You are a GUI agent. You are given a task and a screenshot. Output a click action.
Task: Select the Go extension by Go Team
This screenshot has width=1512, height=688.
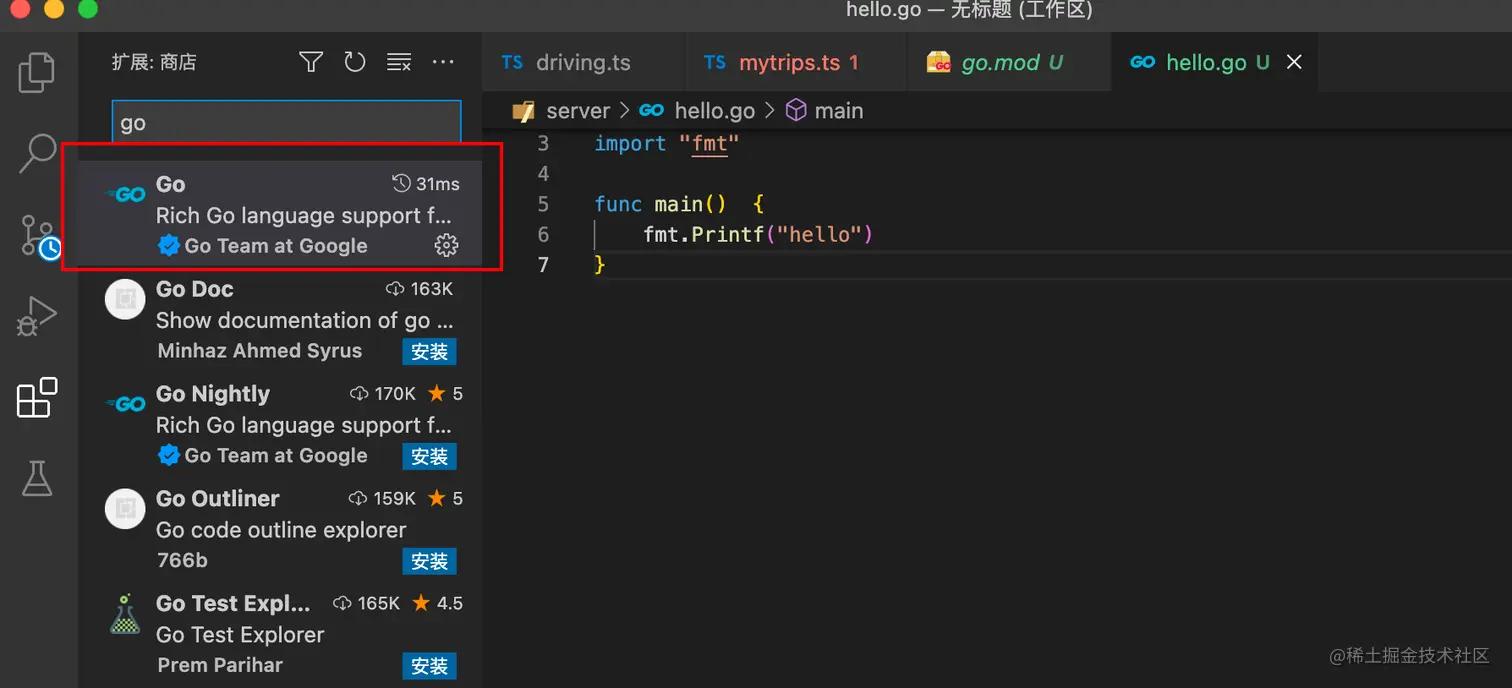[x=280, y=214]
